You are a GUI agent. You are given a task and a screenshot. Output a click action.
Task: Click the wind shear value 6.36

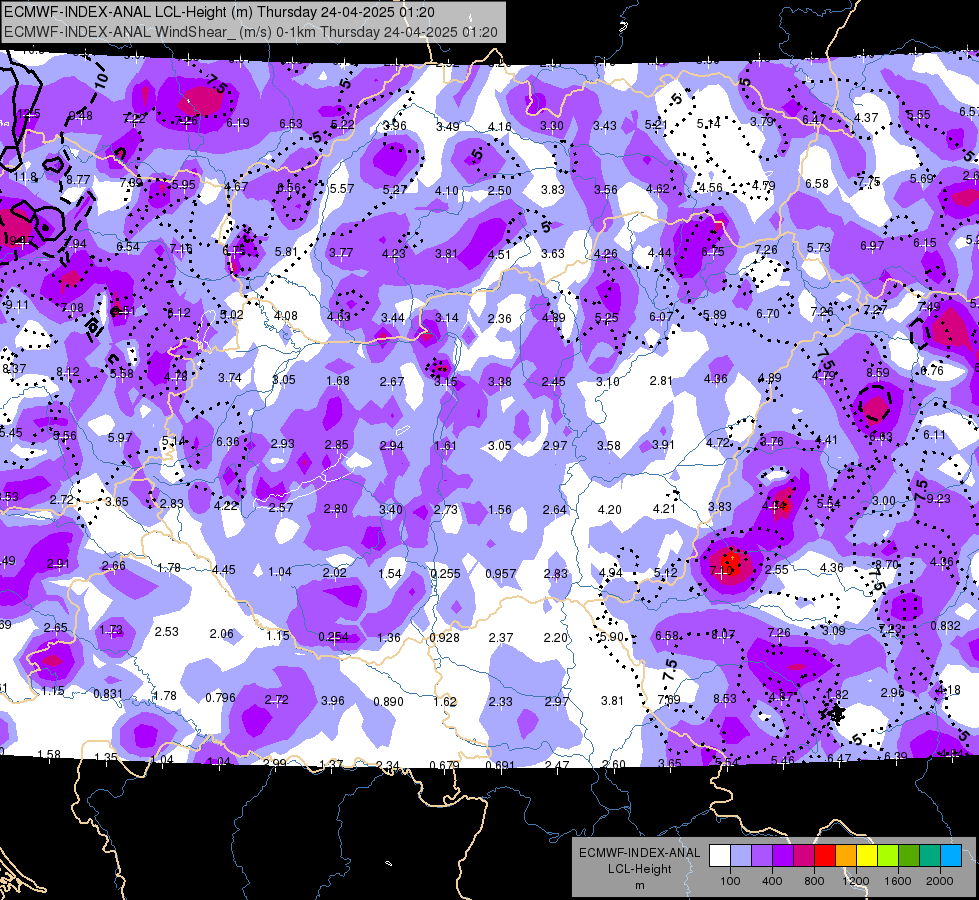[228, 442]
